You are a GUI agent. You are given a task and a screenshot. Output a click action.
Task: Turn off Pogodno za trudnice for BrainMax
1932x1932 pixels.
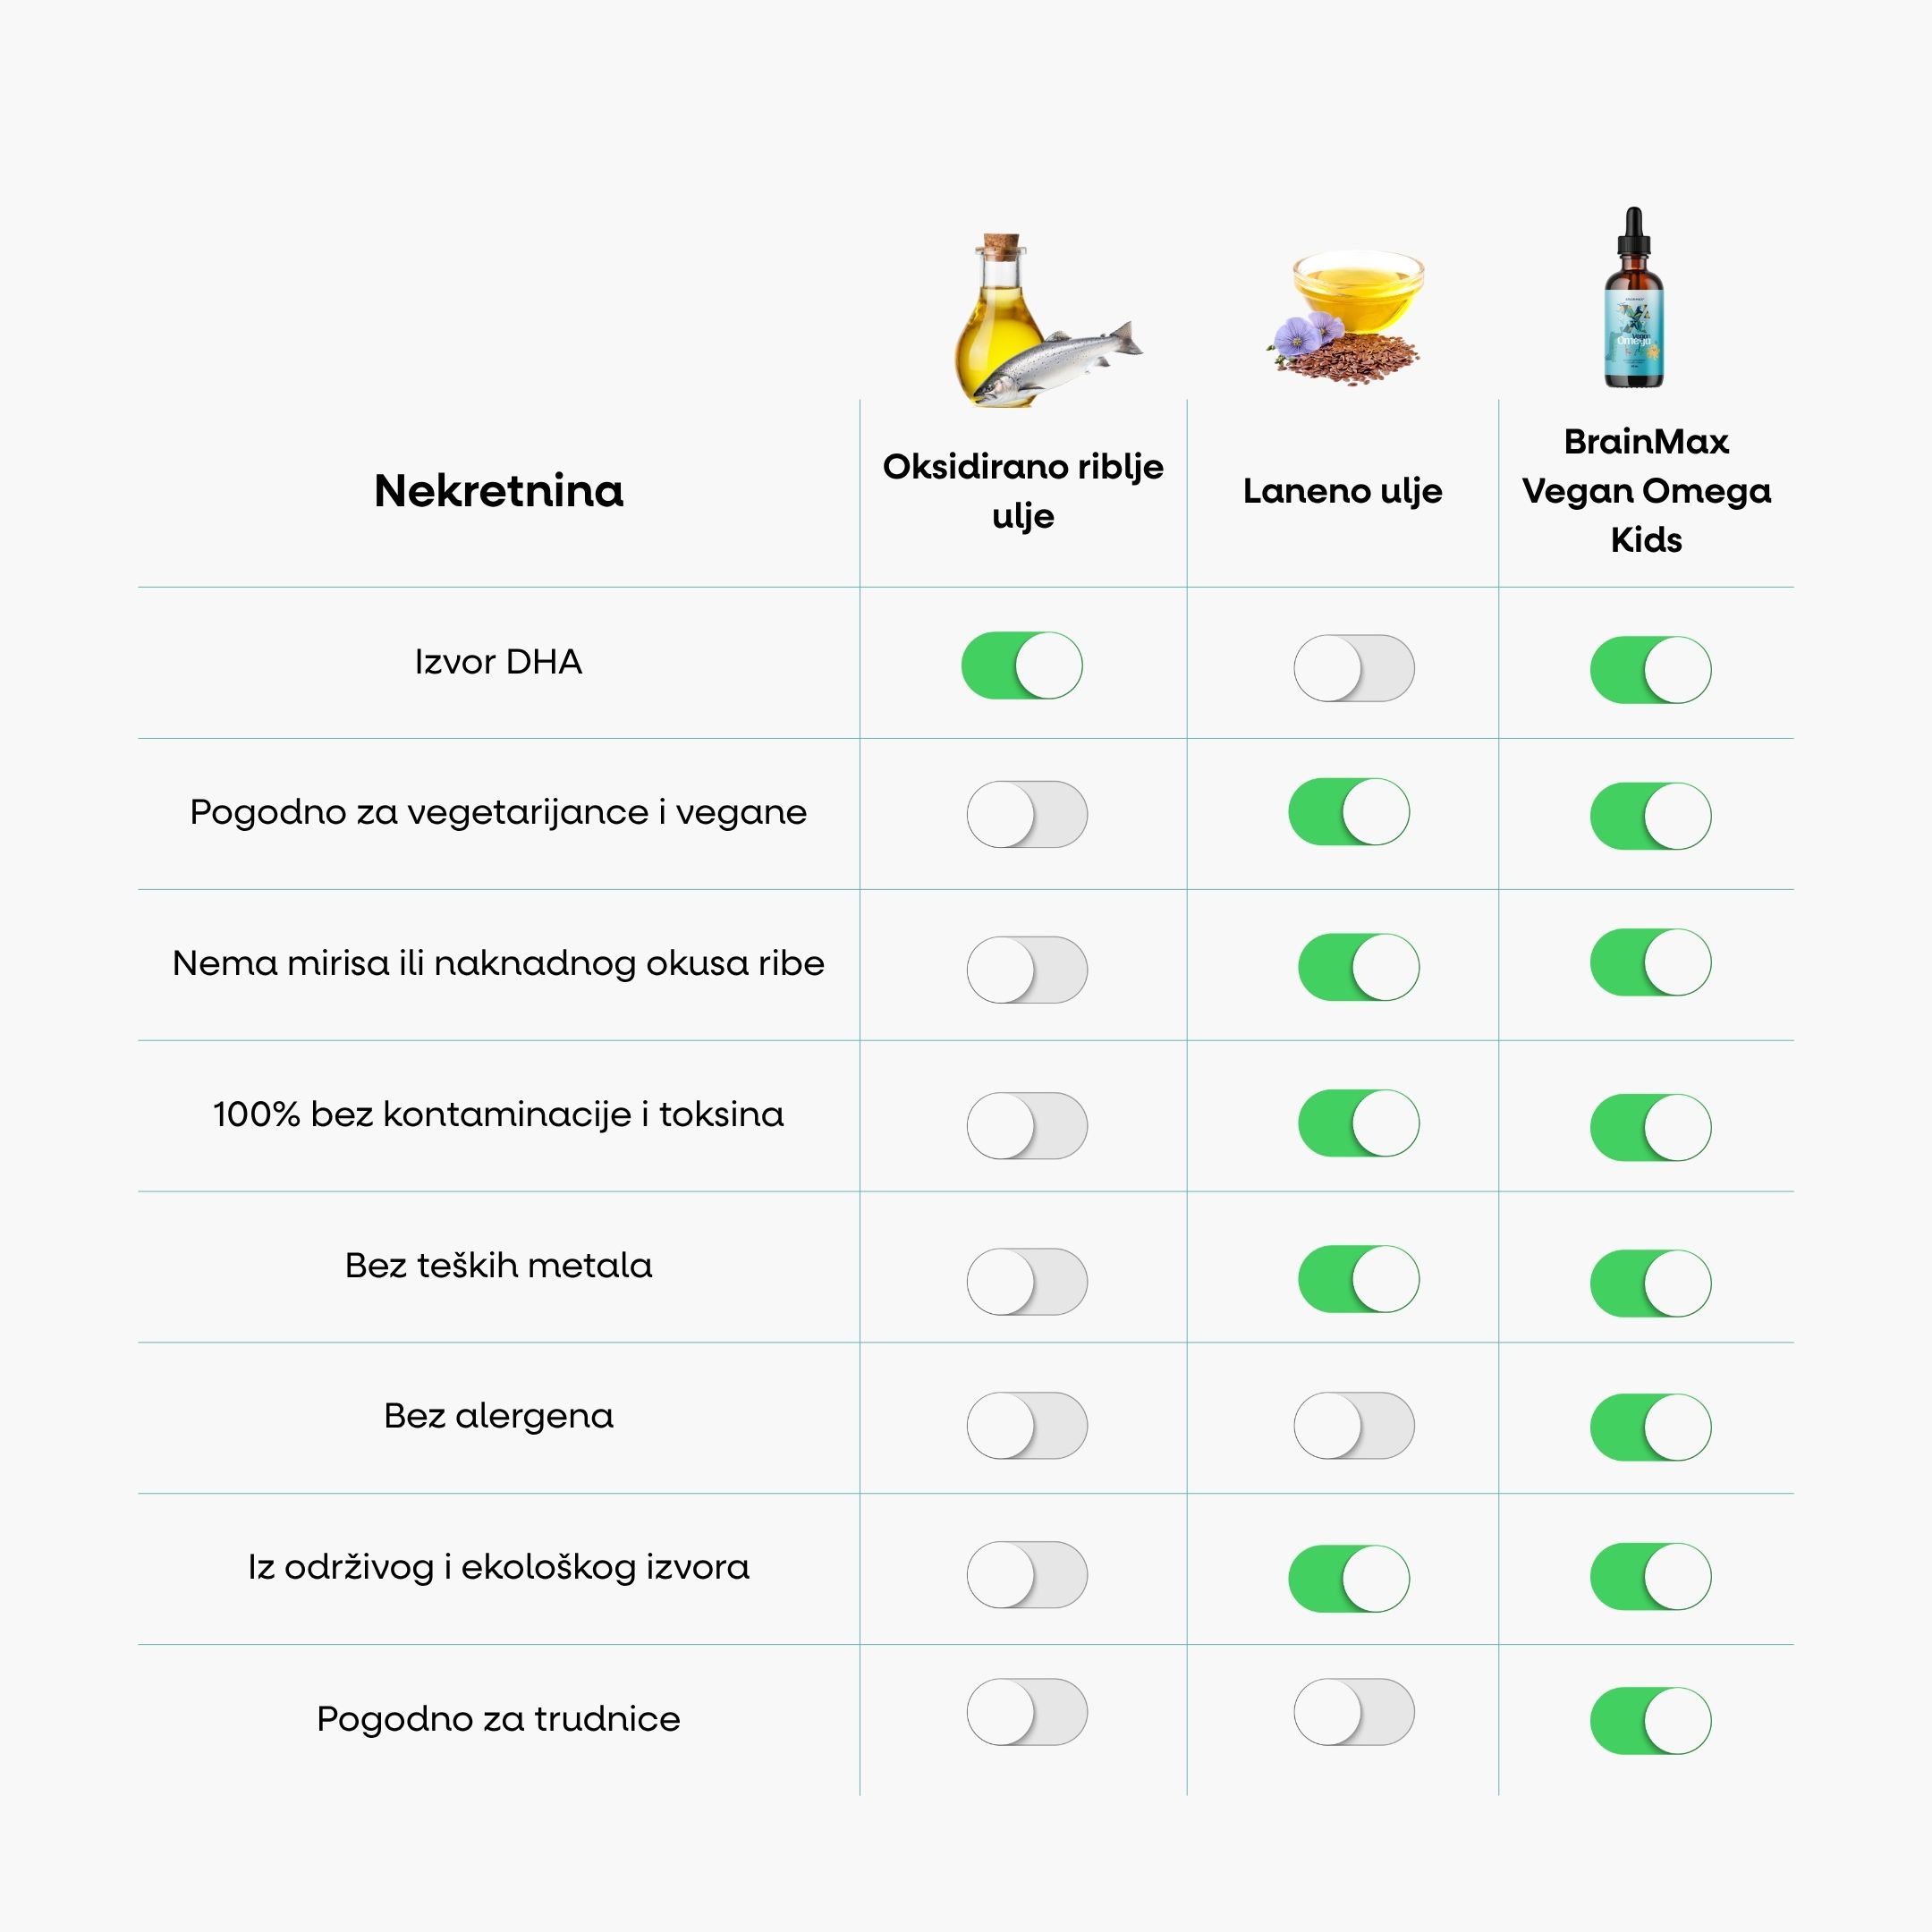[1650, 1721]
